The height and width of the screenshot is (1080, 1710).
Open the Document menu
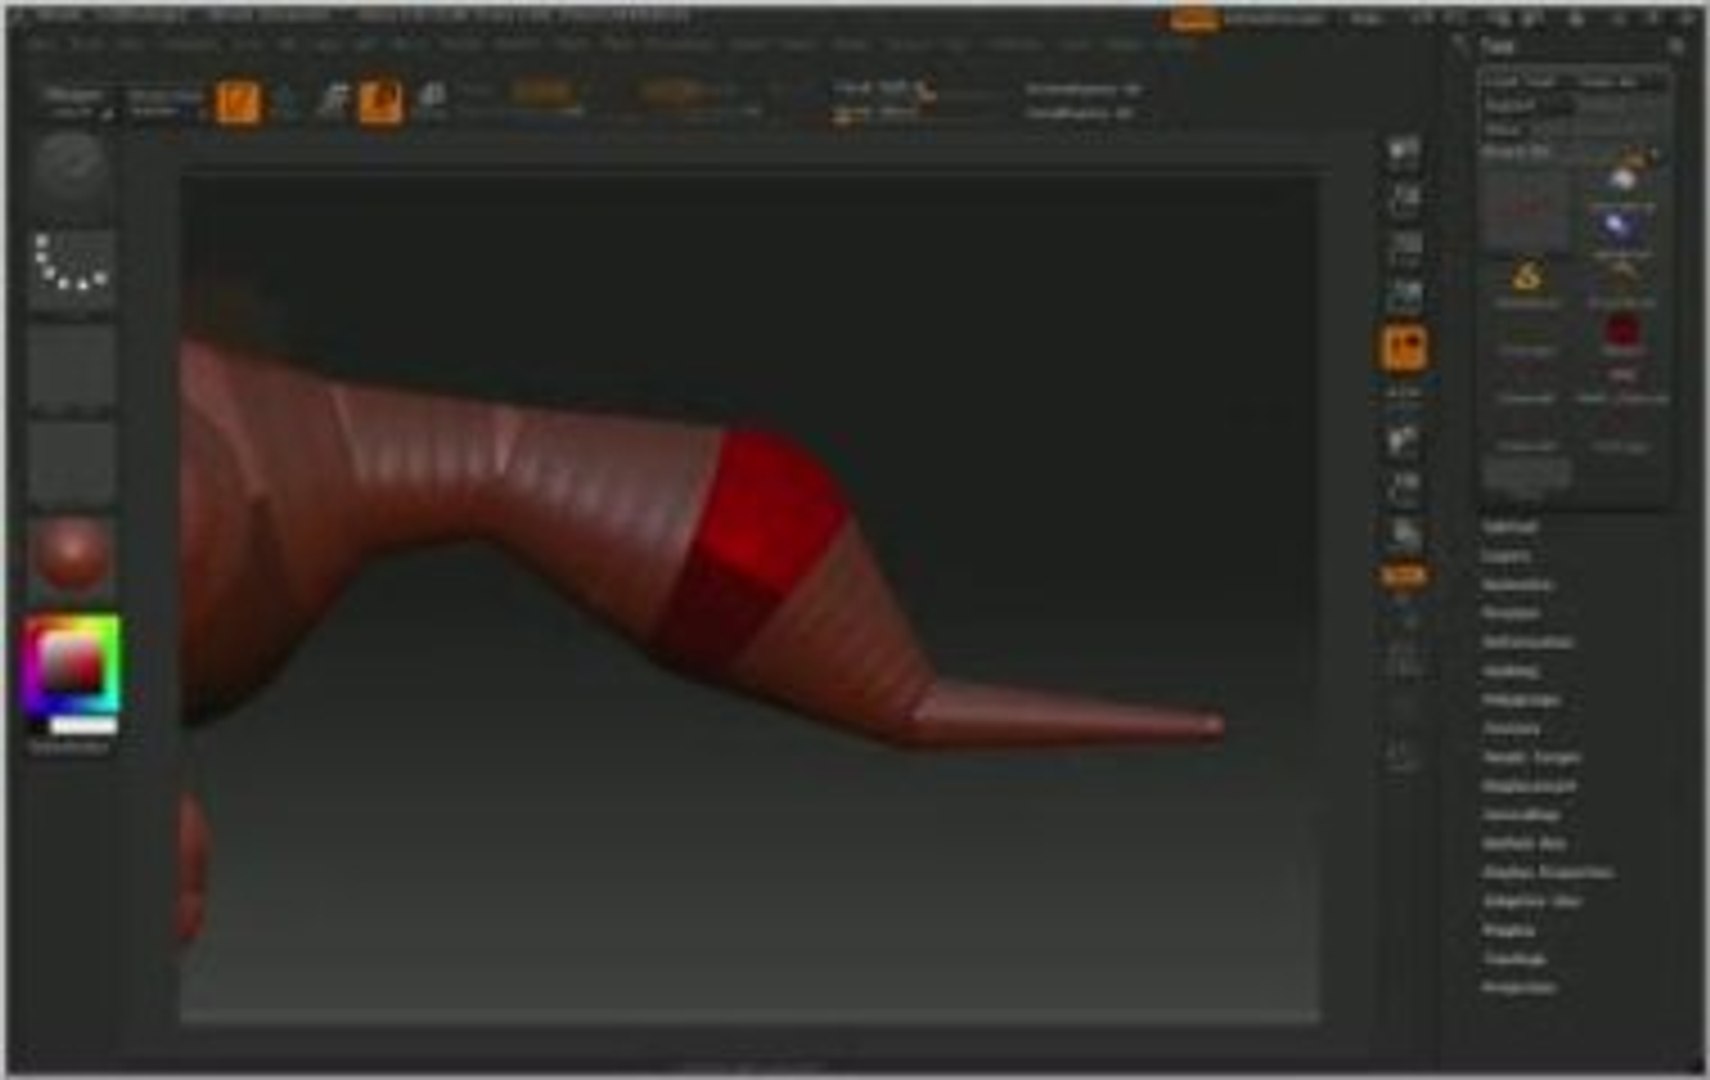190,45
